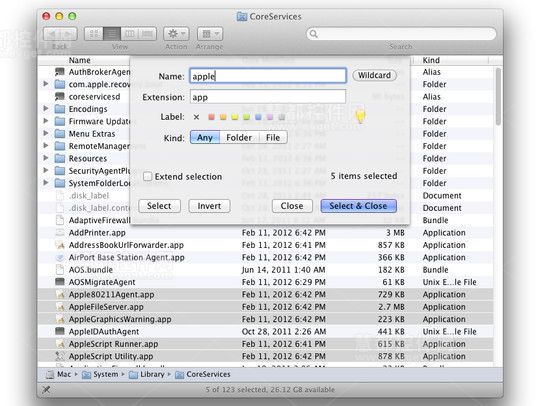Click the Select button
The width and height of the screenshot is (540, 406).
159,206
